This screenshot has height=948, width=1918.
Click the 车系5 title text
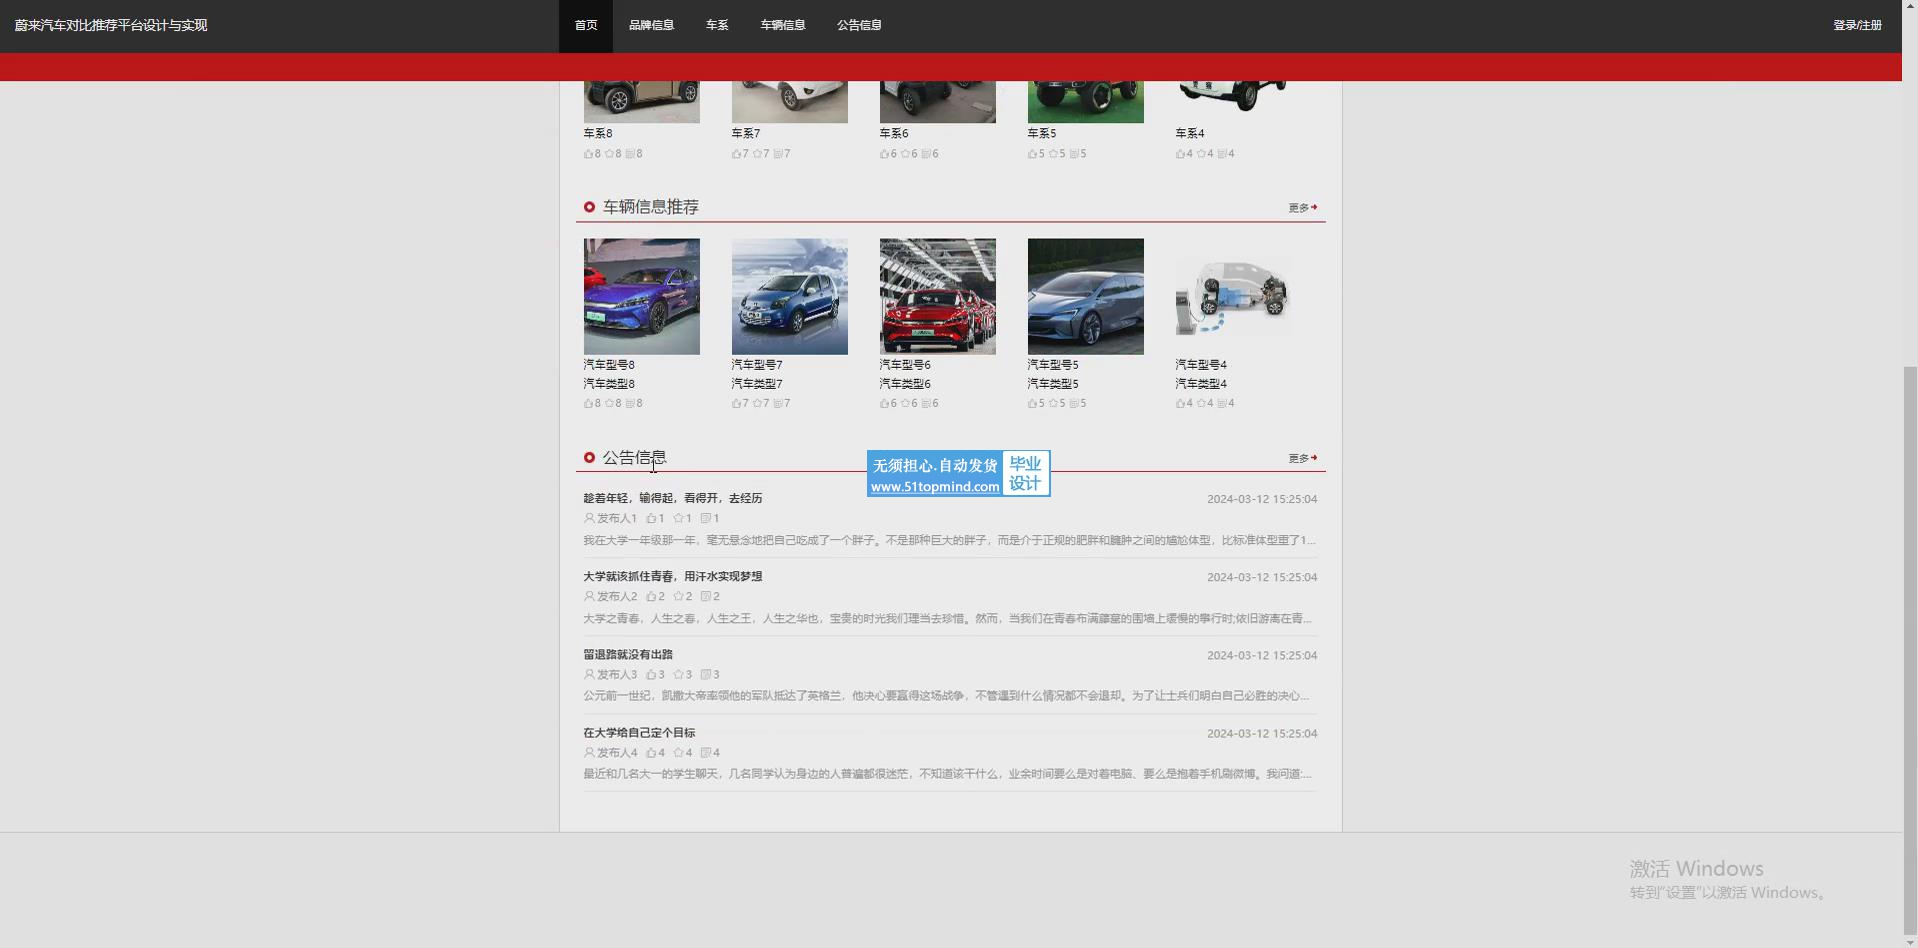coord(1042,133)
